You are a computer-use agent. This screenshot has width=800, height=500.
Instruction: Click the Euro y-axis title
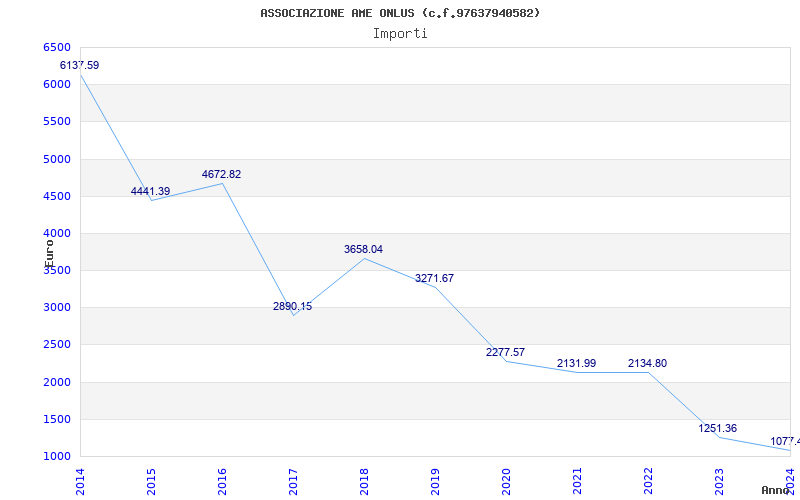(49, 254)
